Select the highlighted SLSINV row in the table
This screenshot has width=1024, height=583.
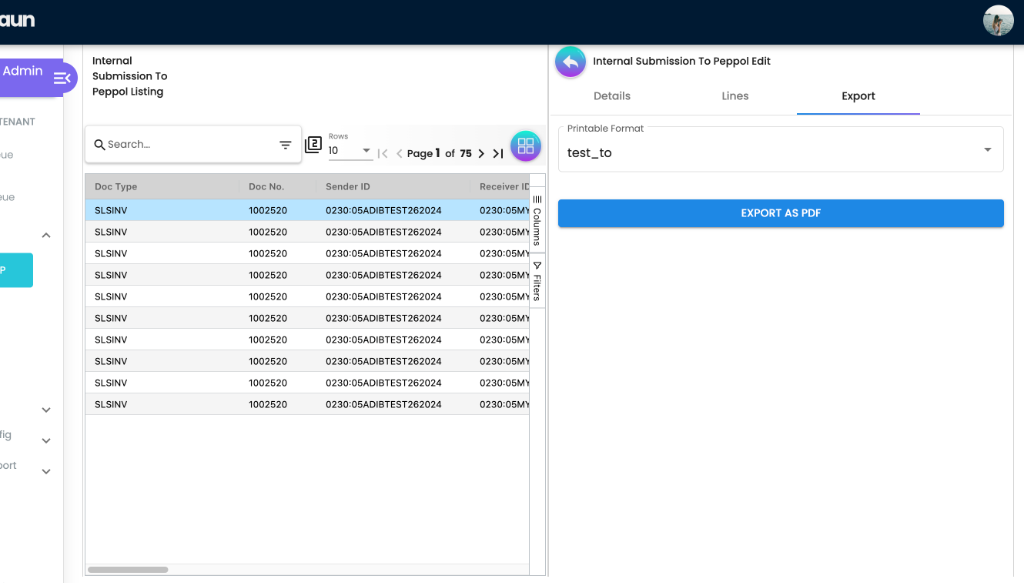[300, 209]
